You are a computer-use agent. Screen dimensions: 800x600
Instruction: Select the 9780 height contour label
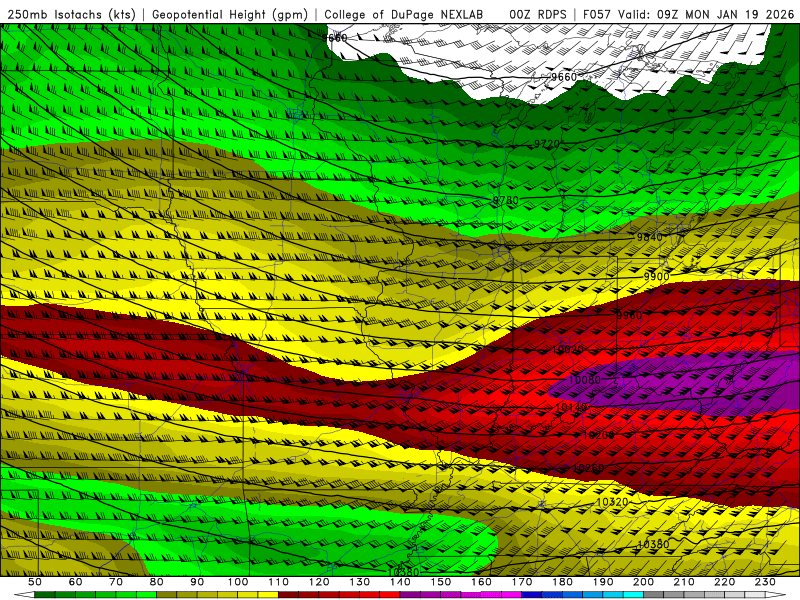click(x=506, y=201)
